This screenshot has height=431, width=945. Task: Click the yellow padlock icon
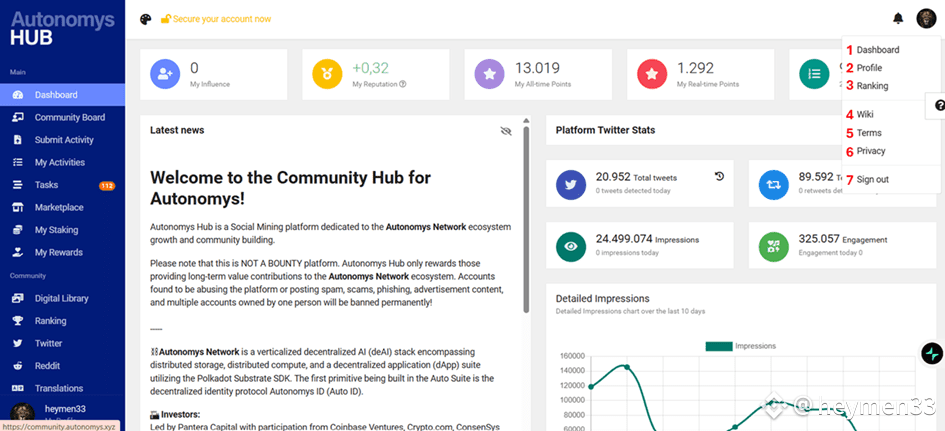click(166, 19)
